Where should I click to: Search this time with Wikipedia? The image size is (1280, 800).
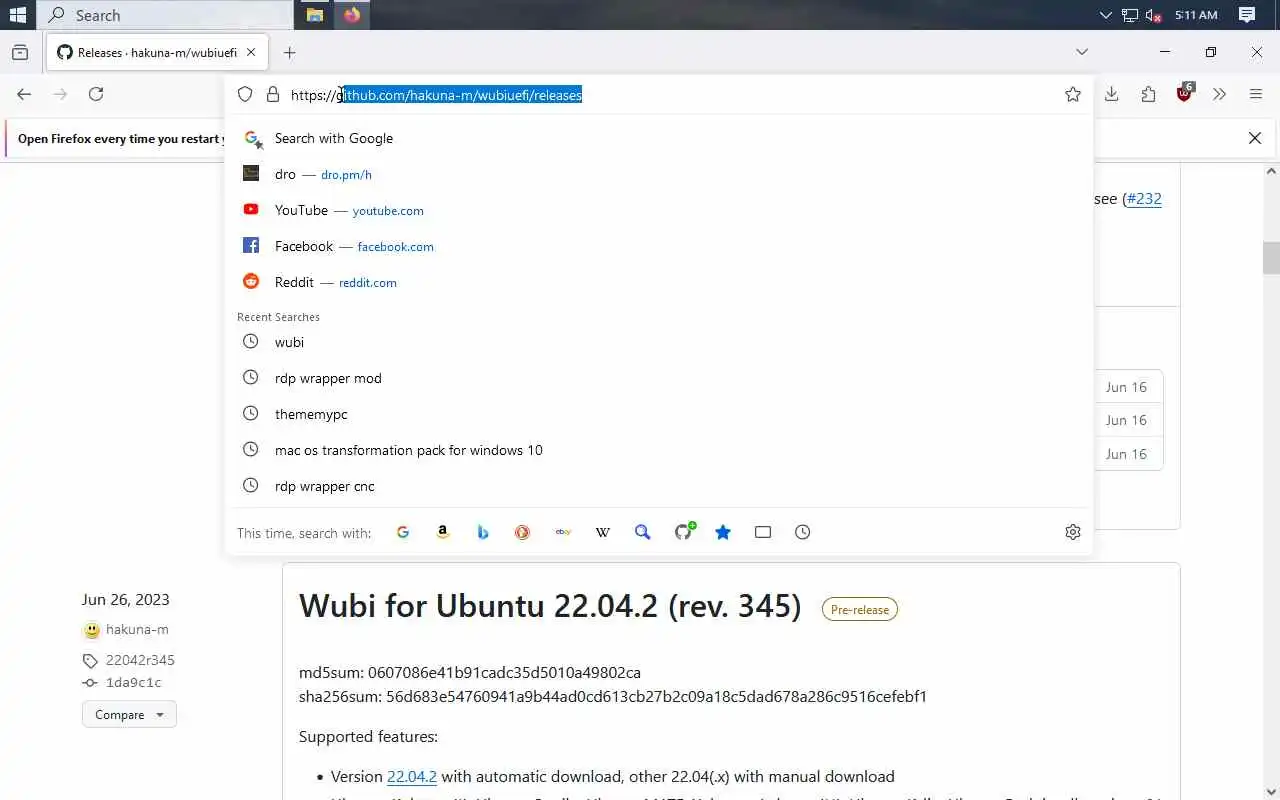pos(603,532)
